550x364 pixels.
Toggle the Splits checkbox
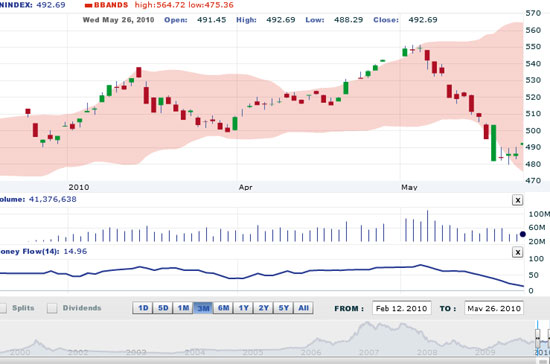point(2,308)
